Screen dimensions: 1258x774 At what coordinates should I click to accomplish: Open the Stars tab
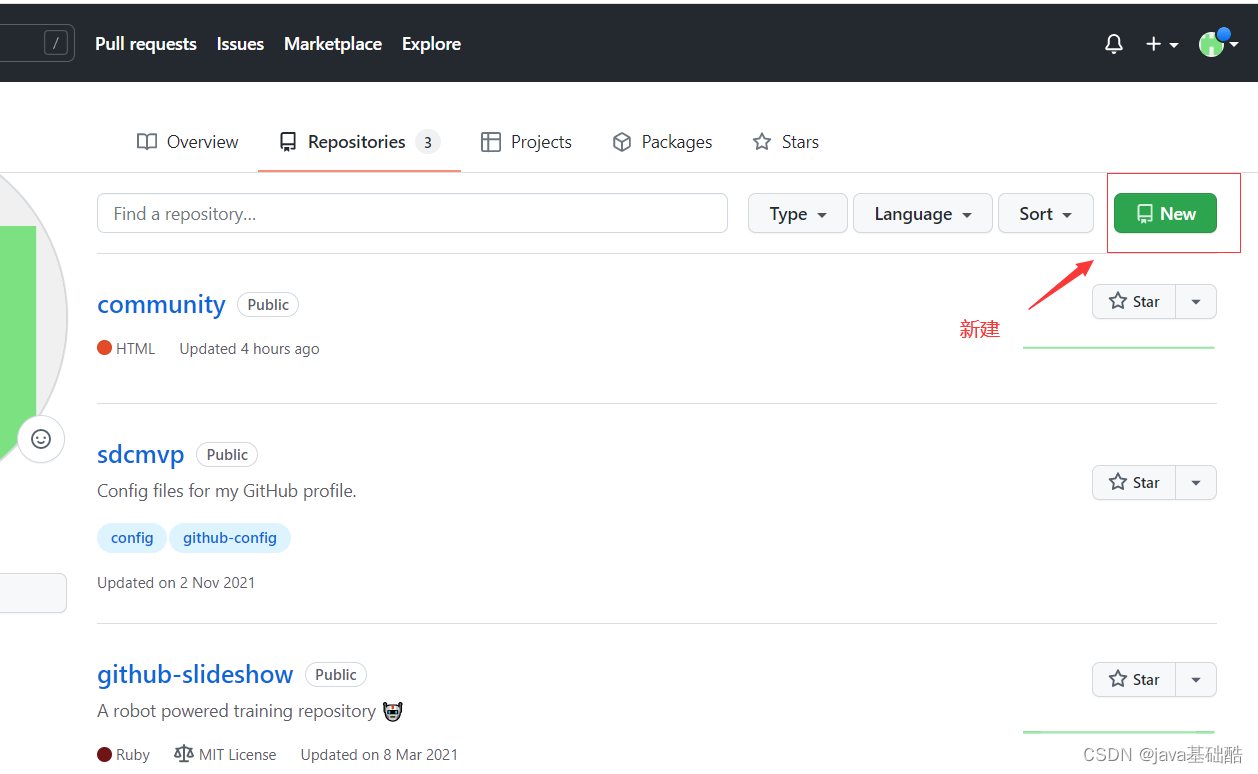[x=786, y=142]
